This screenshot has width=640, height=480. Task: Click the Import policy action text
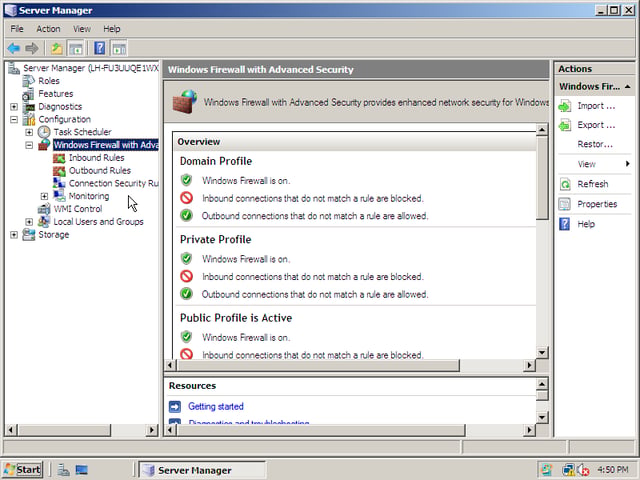pos(596,106)
